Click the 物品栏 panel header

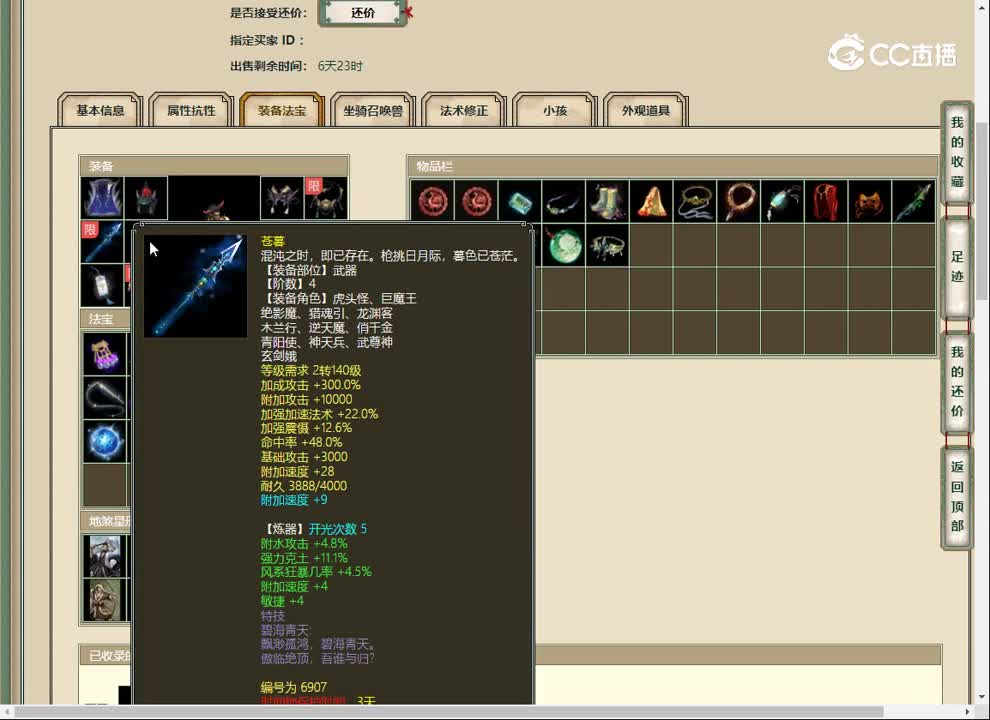pos(672,166)
